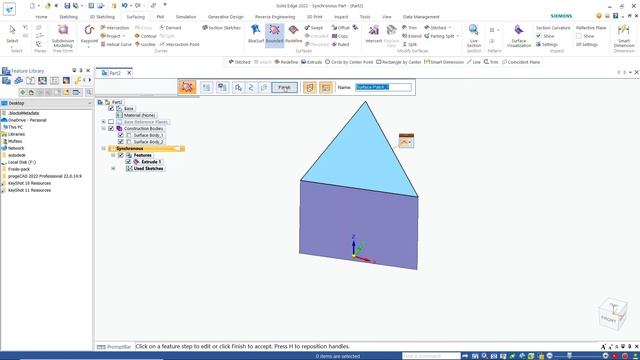This screenshot has width=640, height=360.
Task: Use the Derived curve command
Action: (171, 28)
